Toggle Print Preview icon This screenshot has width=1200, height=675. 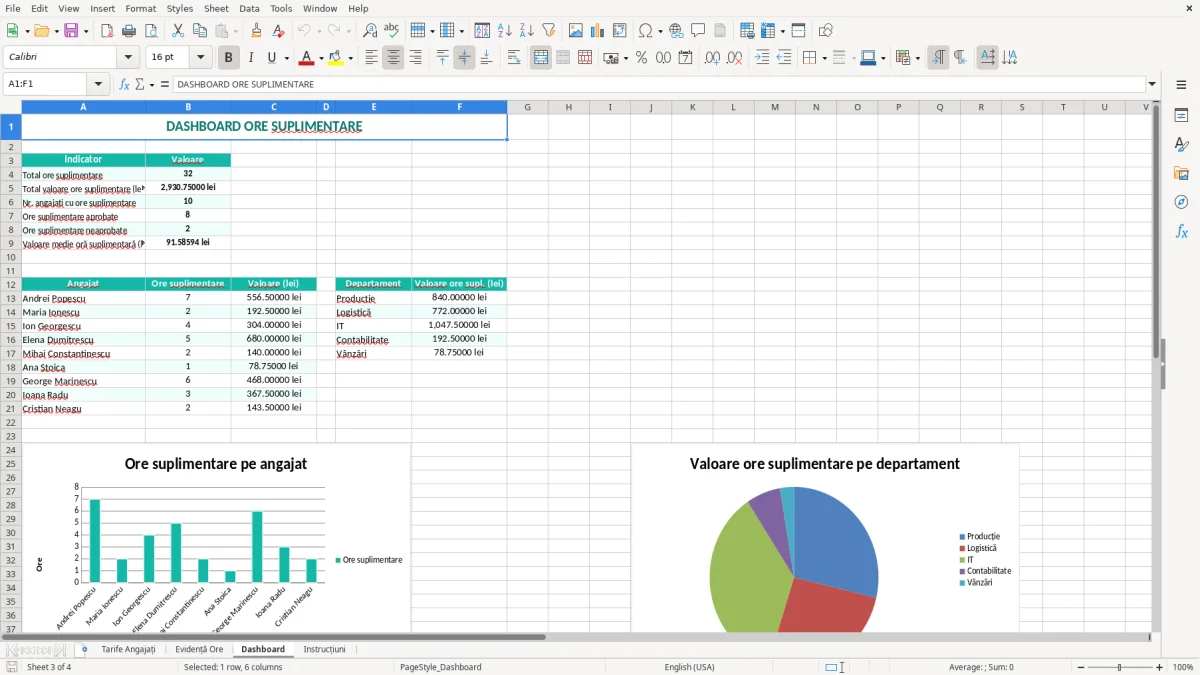[150, 31]
